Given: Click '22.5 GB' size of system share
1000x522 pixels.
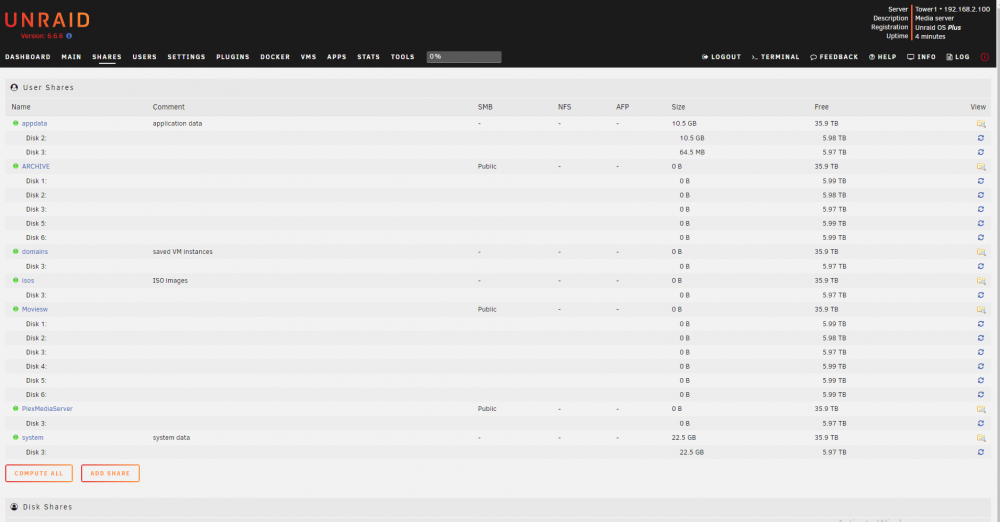Looking at the screenshot, I should click(x=684, y=438).
